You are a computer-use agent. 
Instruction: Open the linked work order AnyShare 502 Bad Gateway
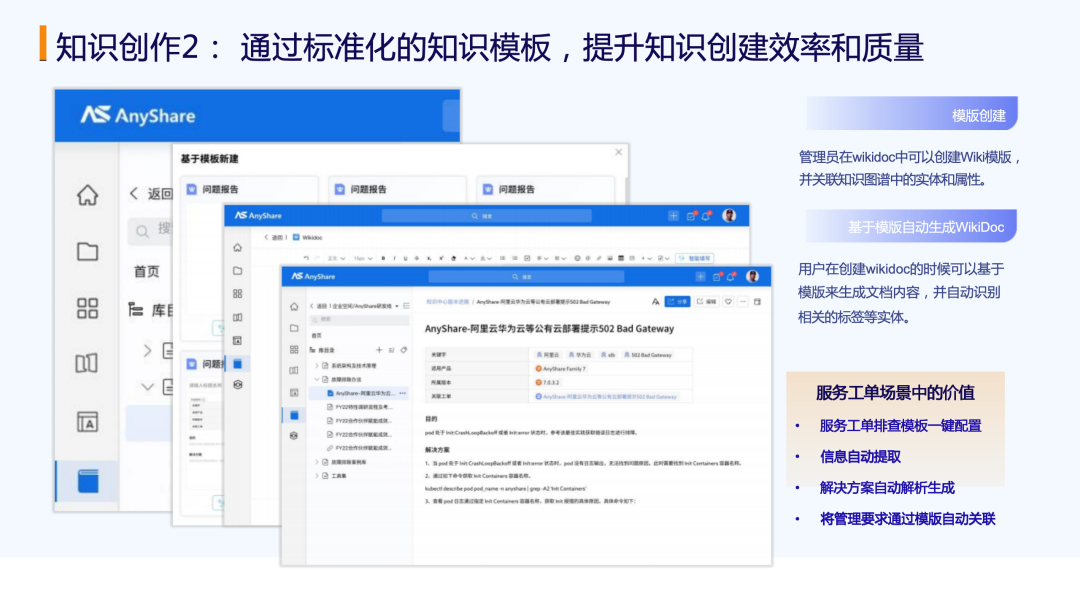[606, 397]
